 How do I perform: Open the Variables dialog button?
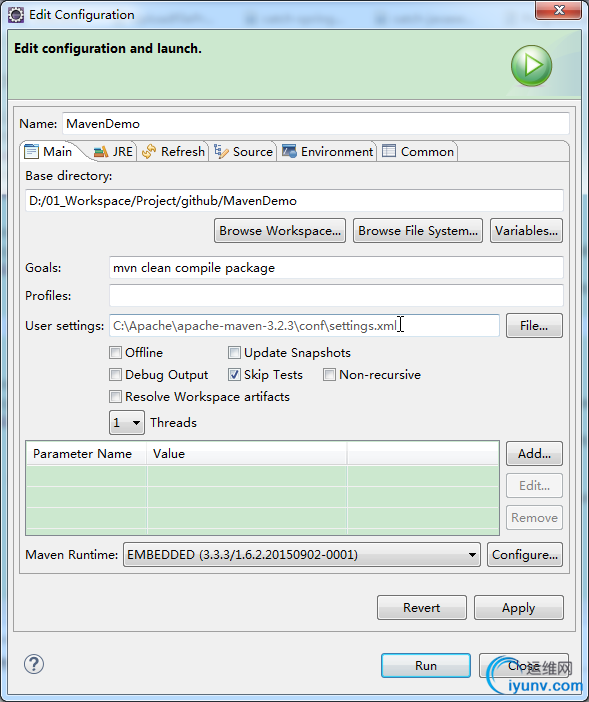click(526, 231)
